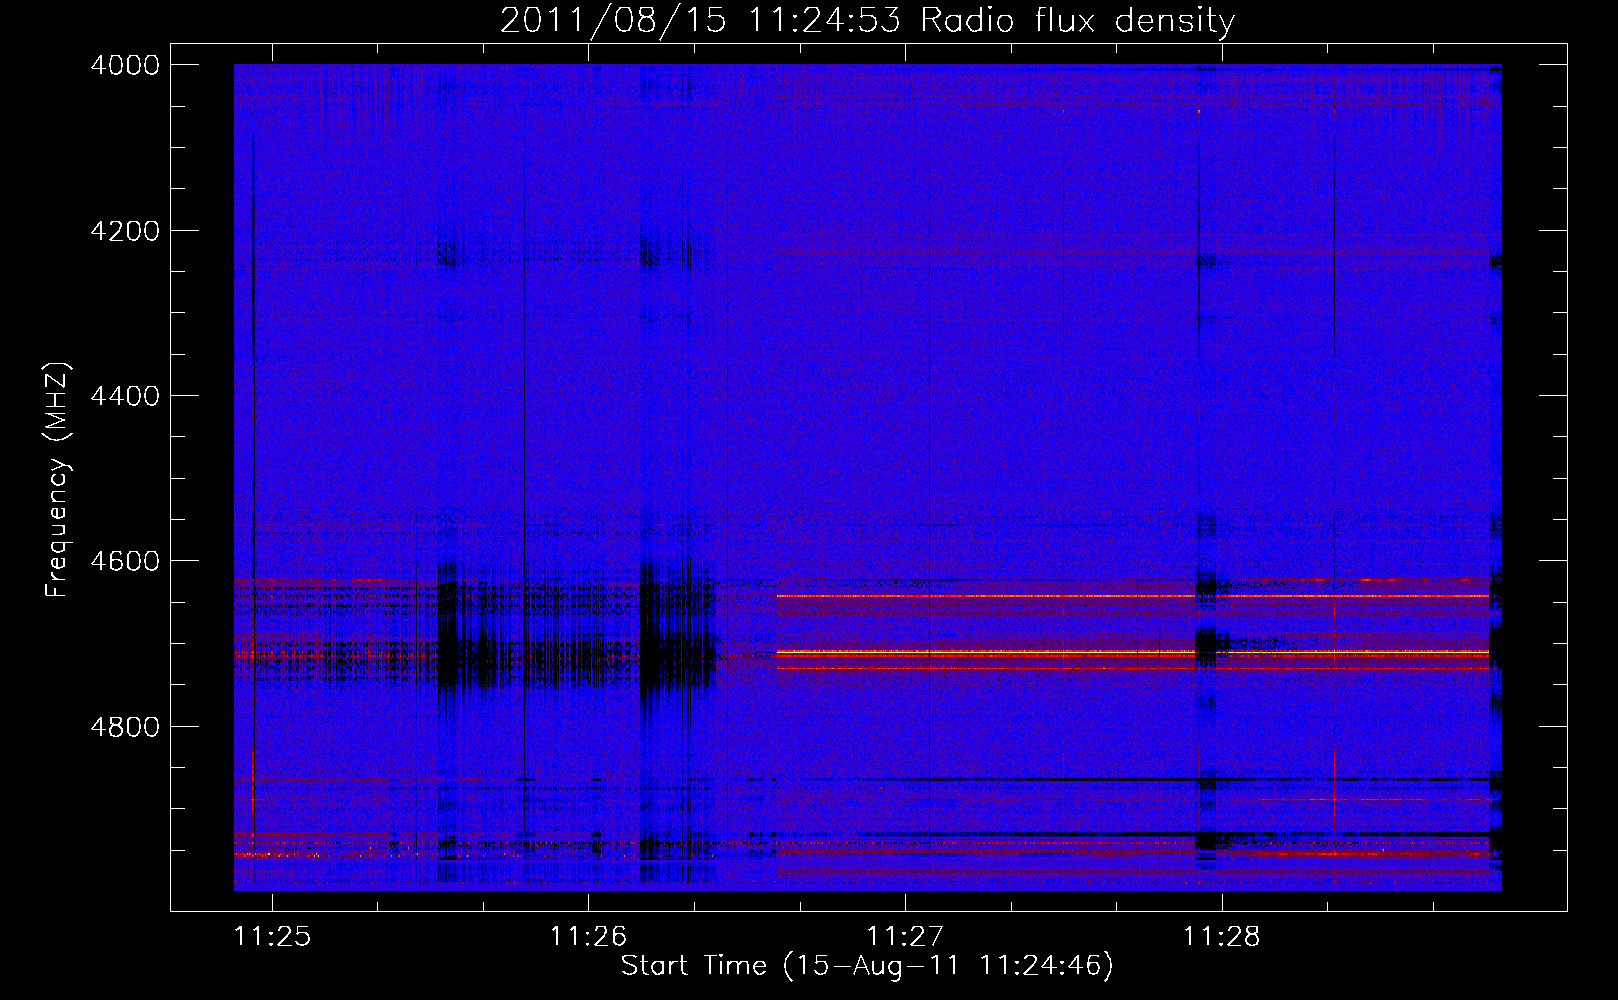Viewport: 1618px width, 1000px height.
Task: Click the 'Frequency (MHZ)' axis title
Action: click(58, 480)
